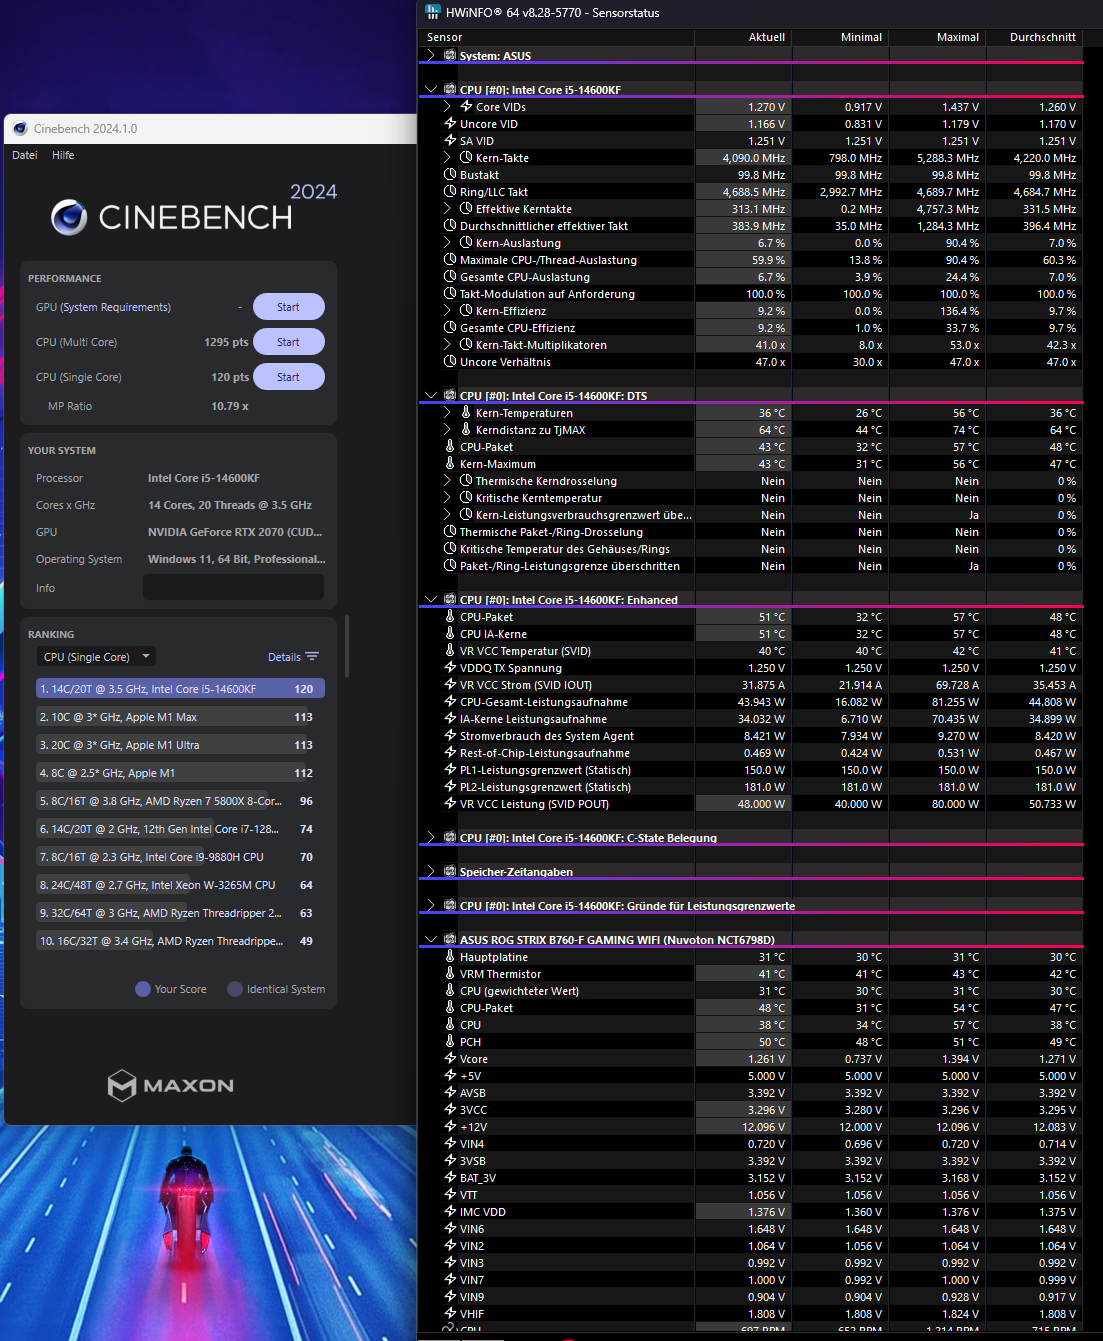This screenshot has width=1103, height=1341.
Task: Open the Datei menu in Cinebench
Action: pos(25,155)
